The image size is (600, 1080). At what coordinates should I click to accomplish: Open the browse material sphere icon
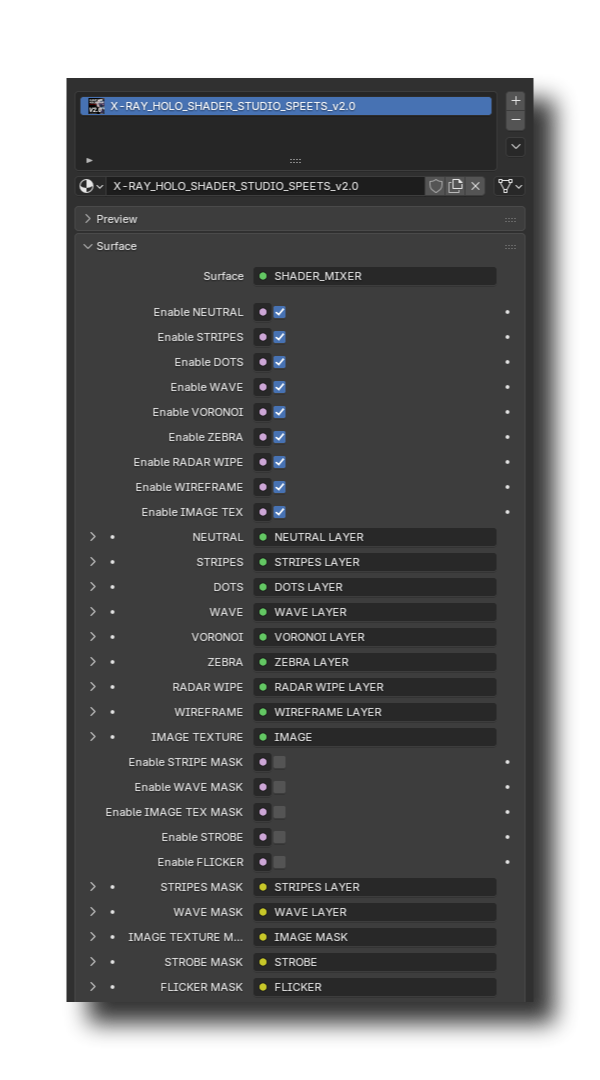tap(90, 186)
